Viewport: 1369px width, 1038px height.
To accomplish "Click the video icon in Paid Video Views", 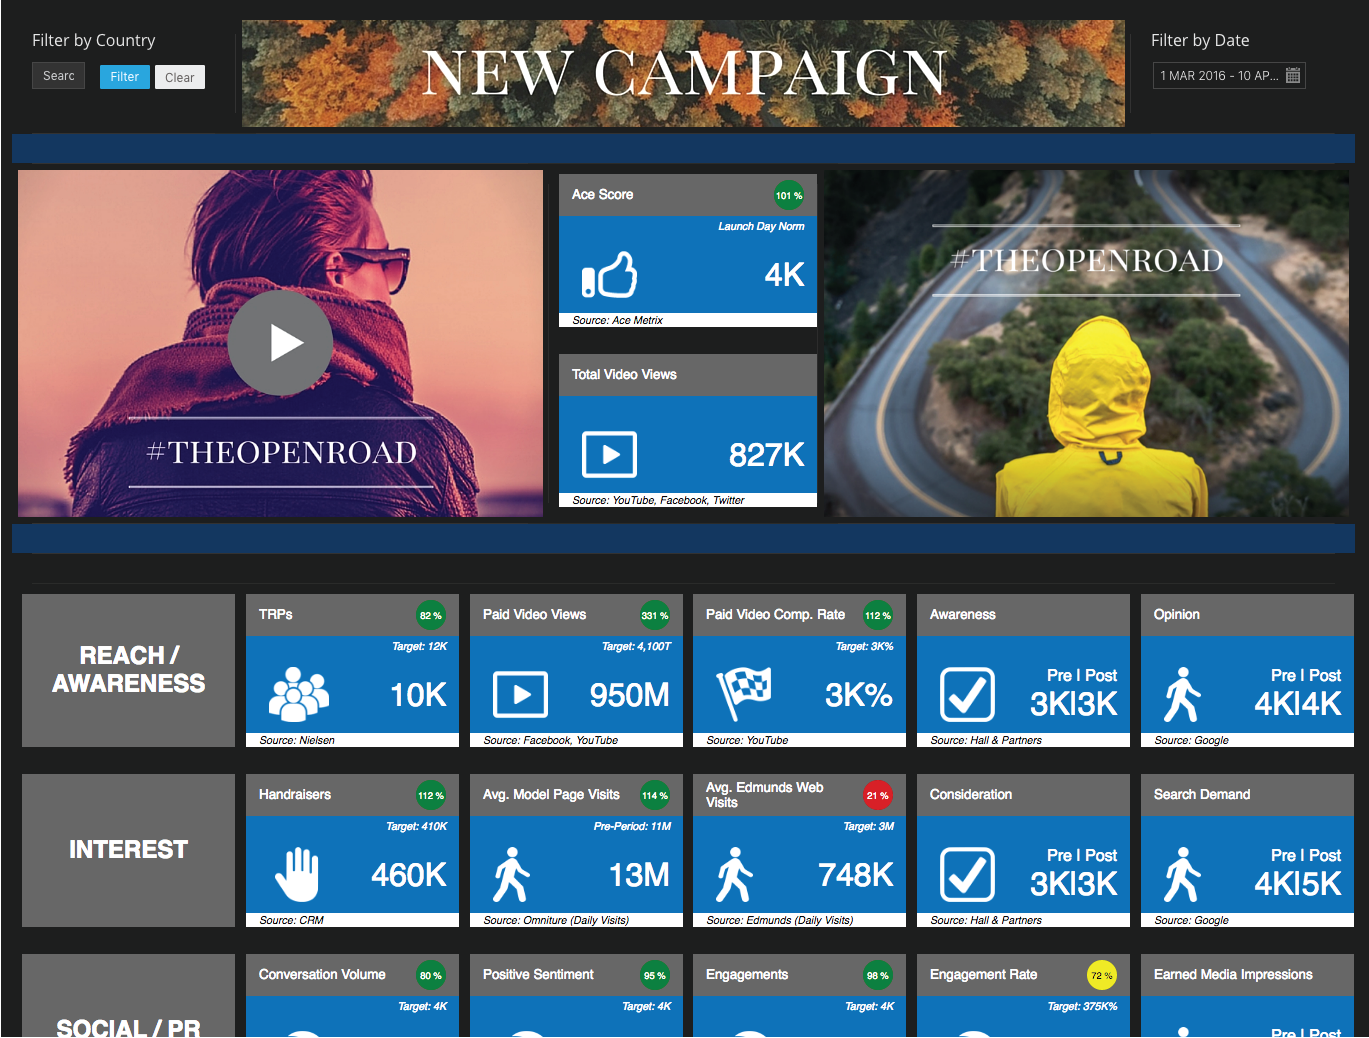I will 520,695.
